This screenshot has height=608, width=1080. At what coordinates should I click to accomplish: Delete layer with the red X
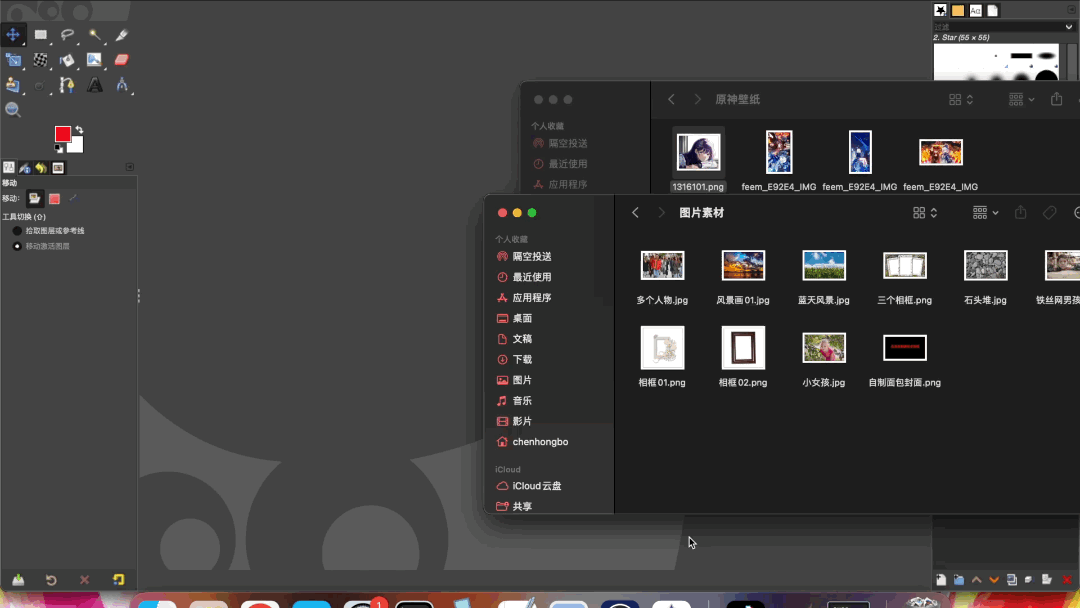(x=1067, y=580)
